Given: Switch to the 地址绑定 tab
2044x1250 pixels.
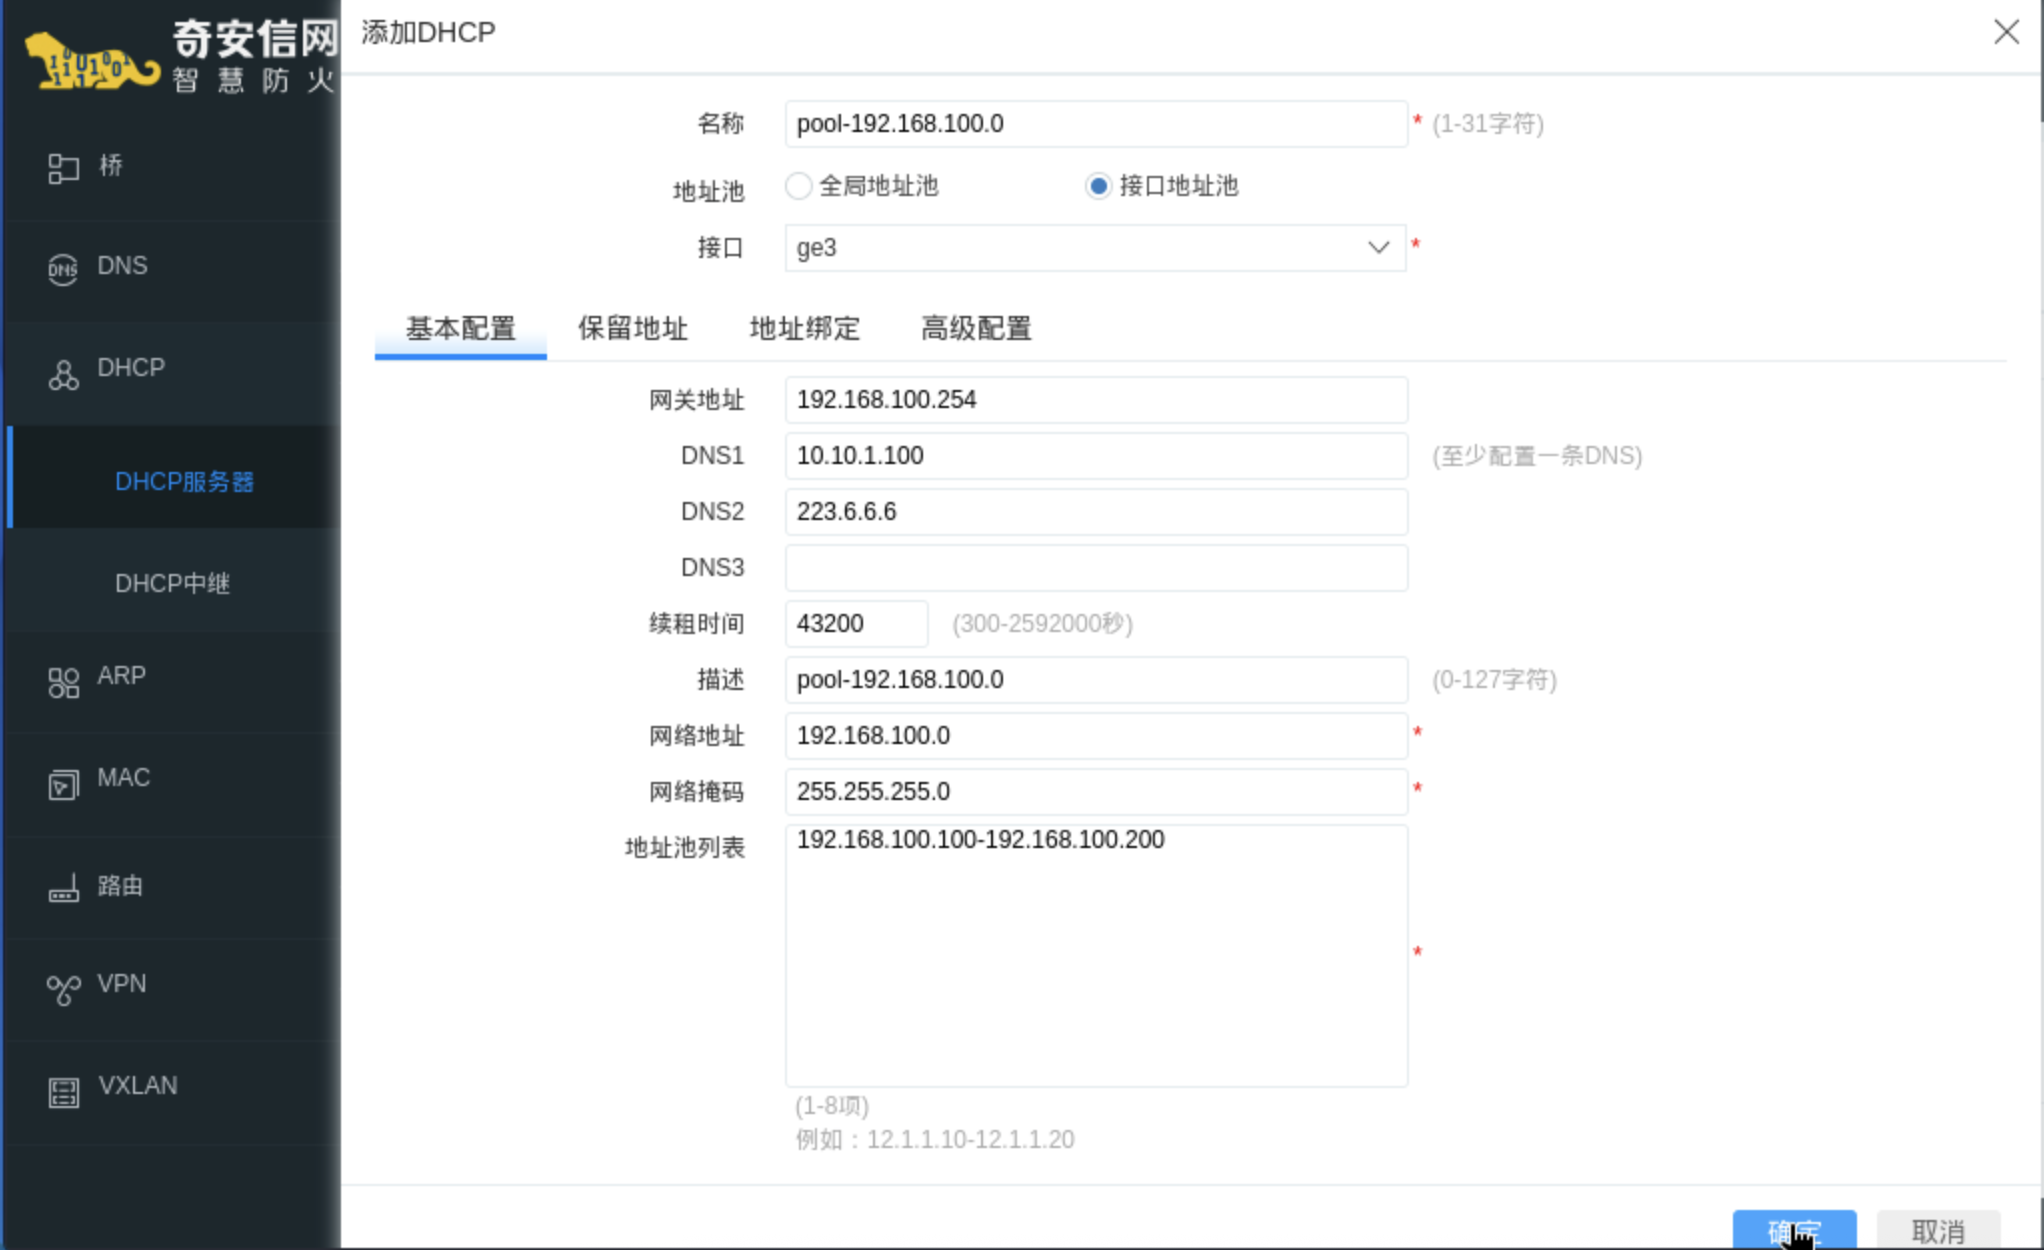Looking at the screenshot, I should coord(804,329).
